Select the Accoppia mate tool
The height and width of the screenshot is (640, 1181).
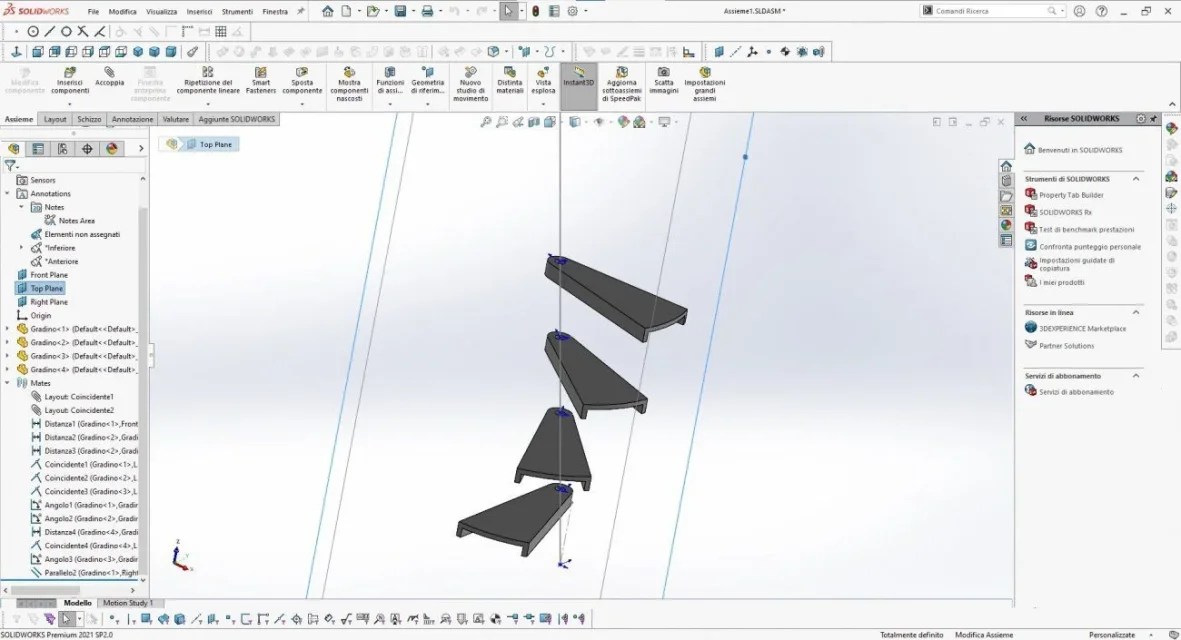pyautogui.click(x=109, y=77)
